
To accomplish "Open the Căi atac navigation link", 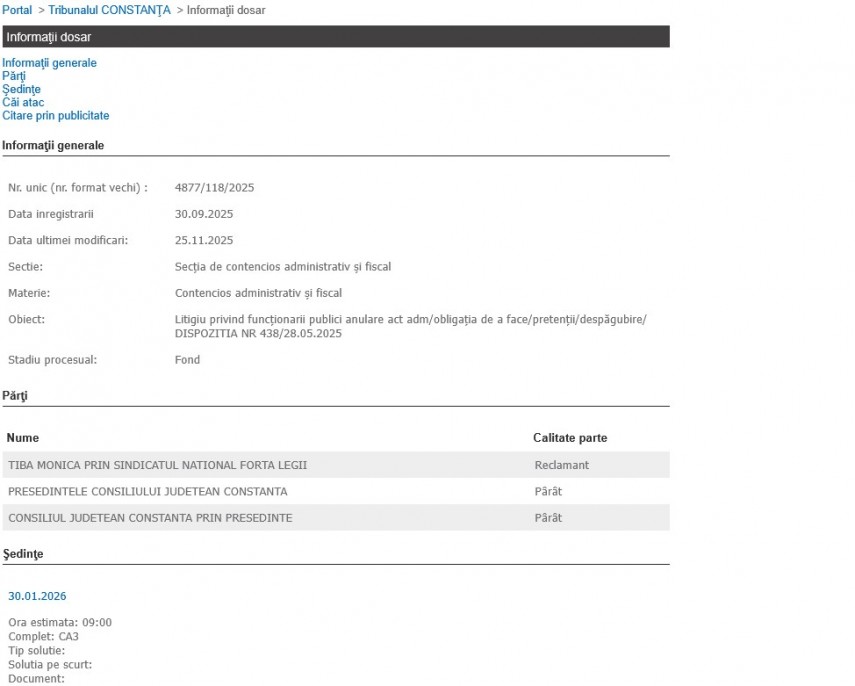I will click(x=23, y=102).
